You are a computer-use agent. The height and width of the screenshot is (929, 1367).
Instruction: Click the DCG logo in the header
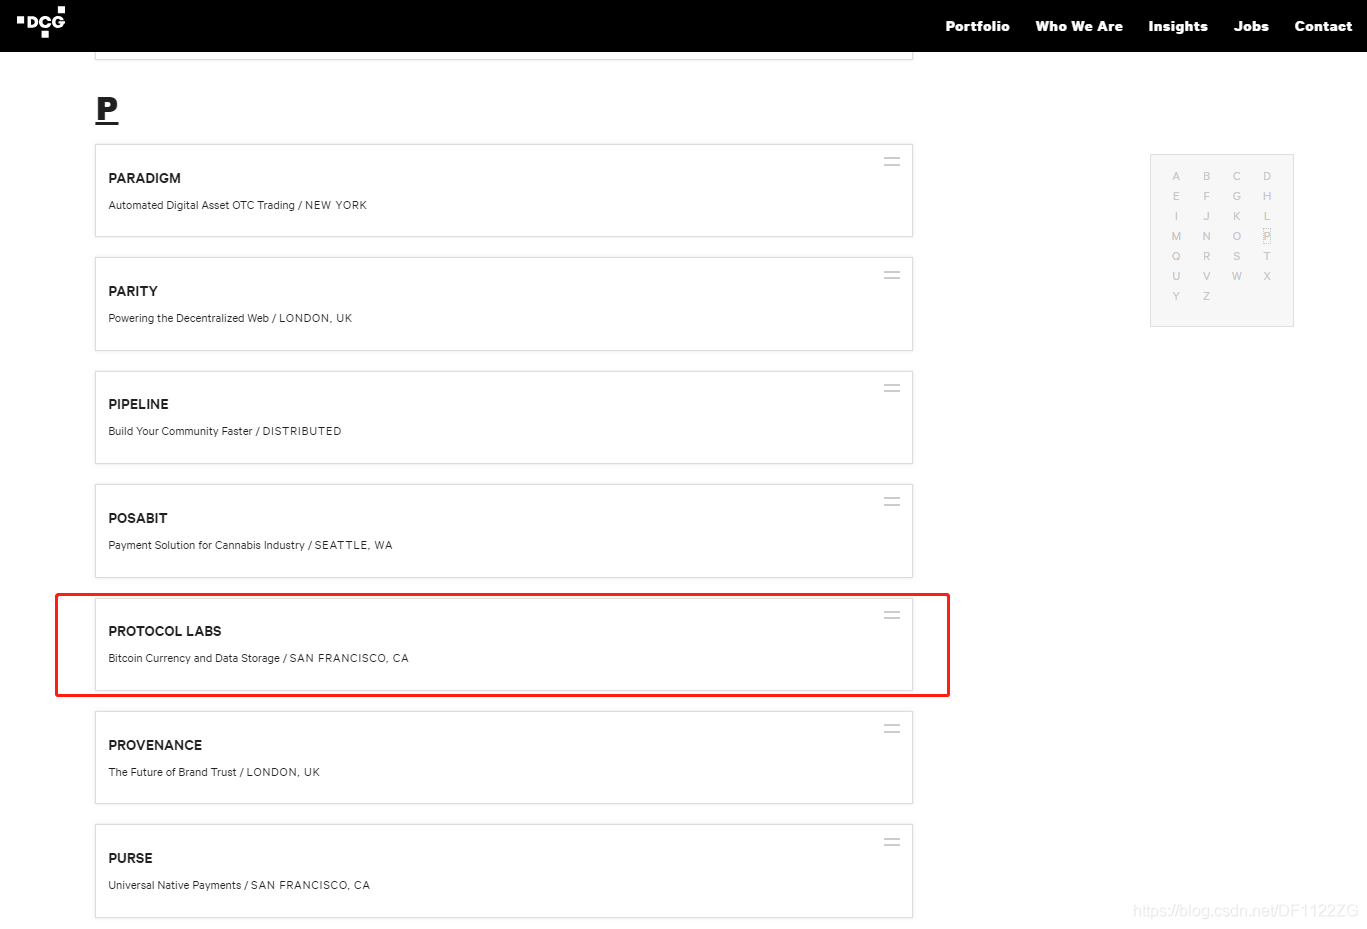click(x=41, y=22)
